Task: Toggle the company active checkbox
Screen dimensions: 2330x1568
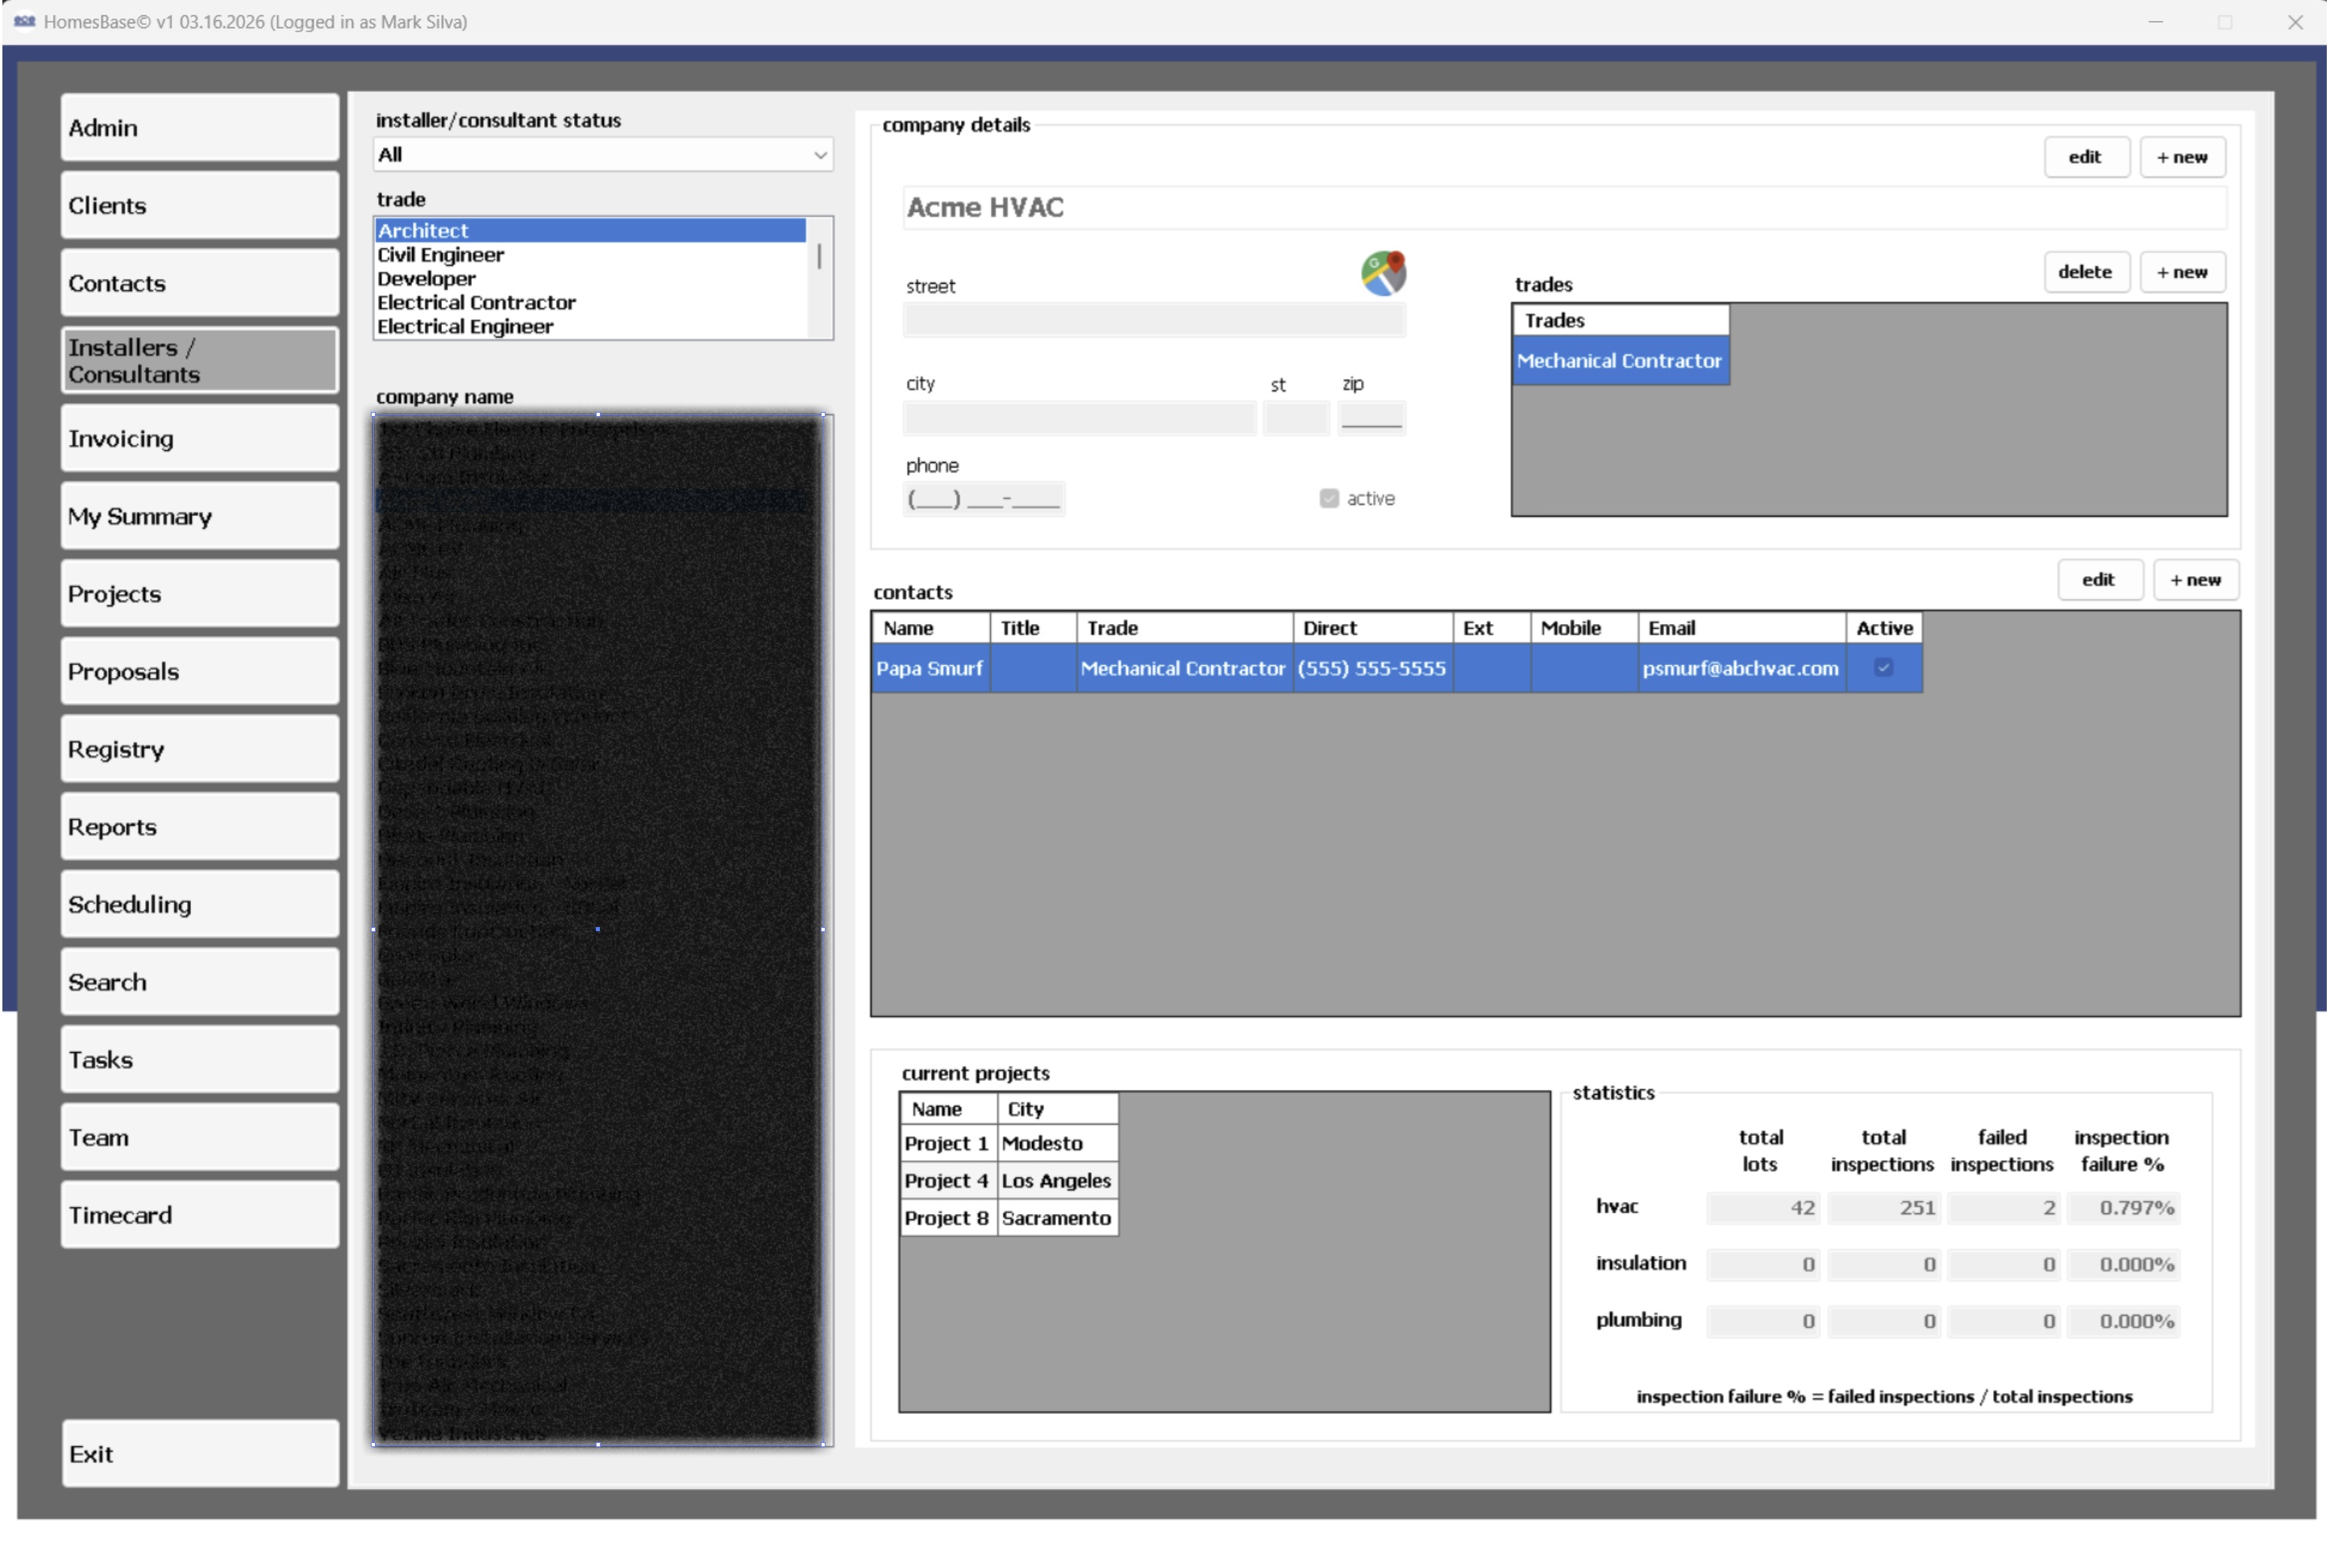Action: tap(1328, 498)
